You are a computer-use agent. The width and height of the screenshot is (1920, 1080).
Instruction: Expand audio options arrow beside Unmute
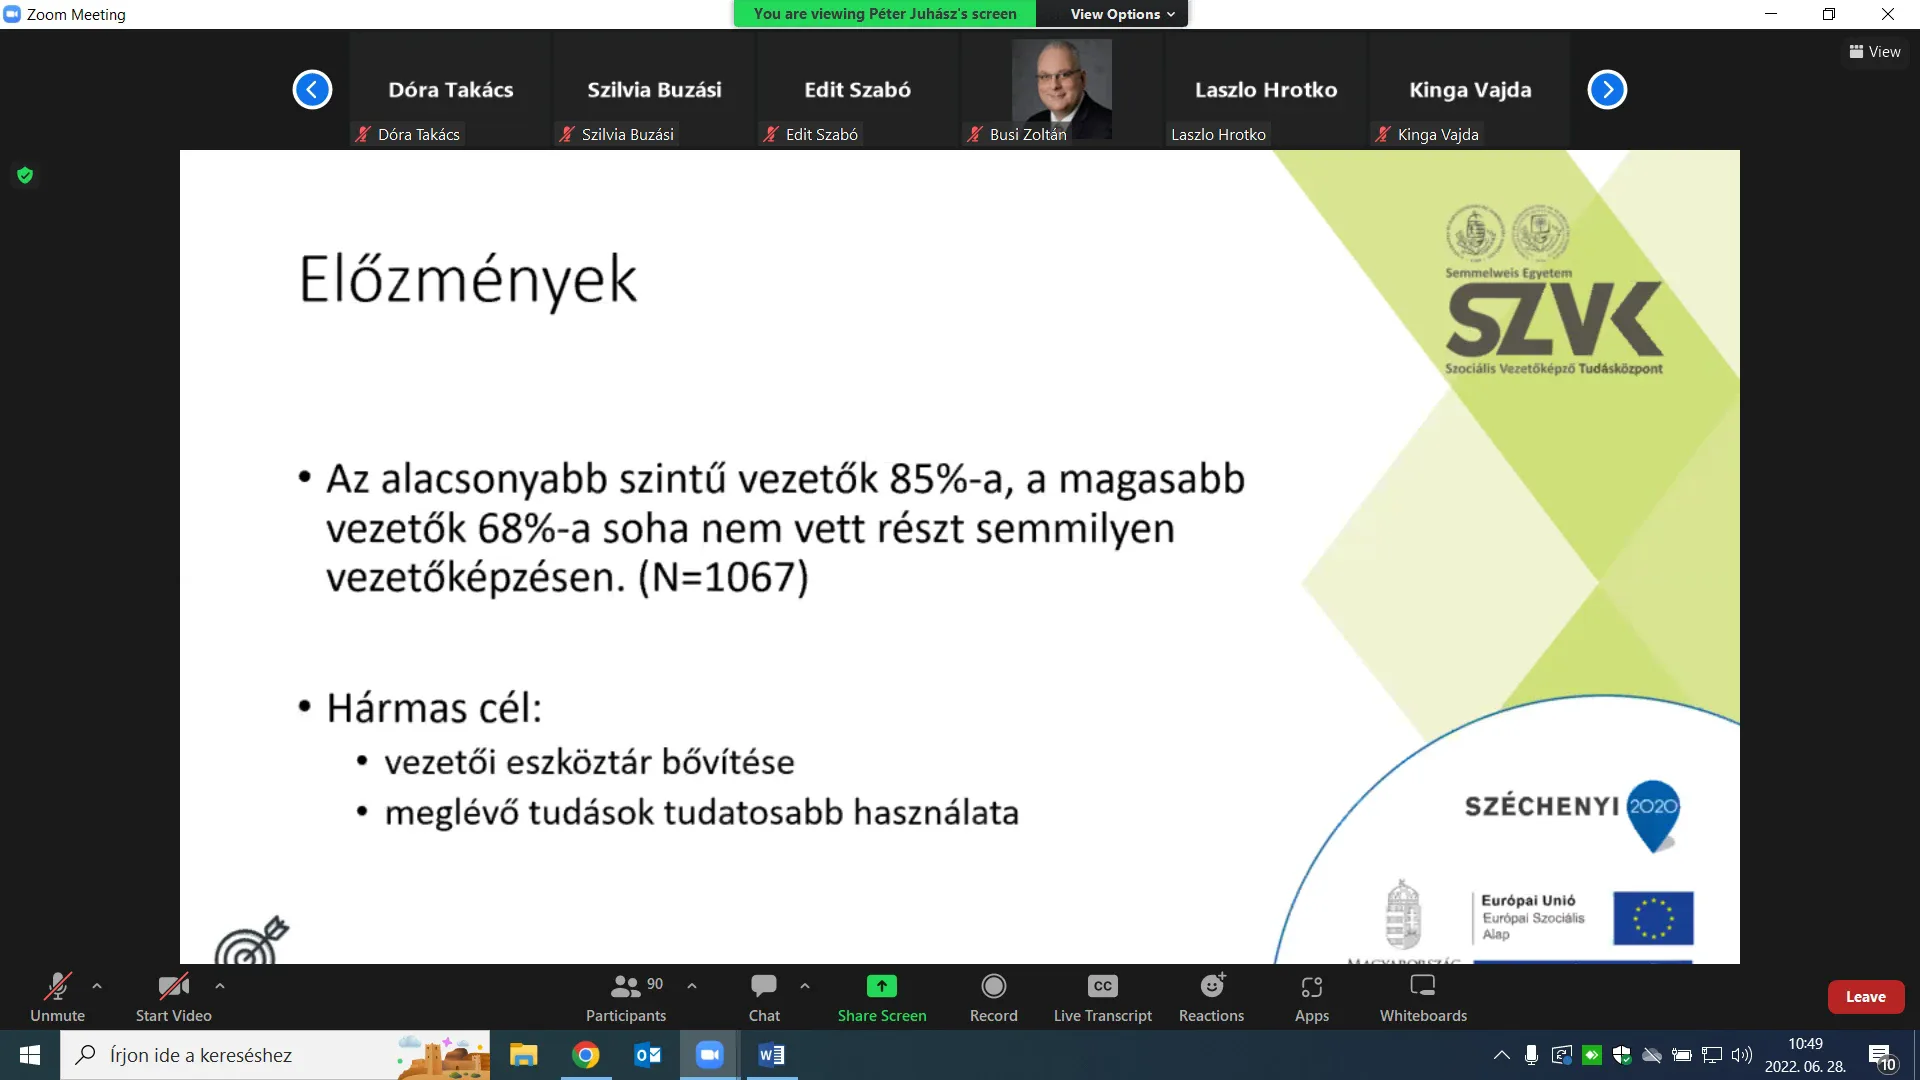[97, 986]
